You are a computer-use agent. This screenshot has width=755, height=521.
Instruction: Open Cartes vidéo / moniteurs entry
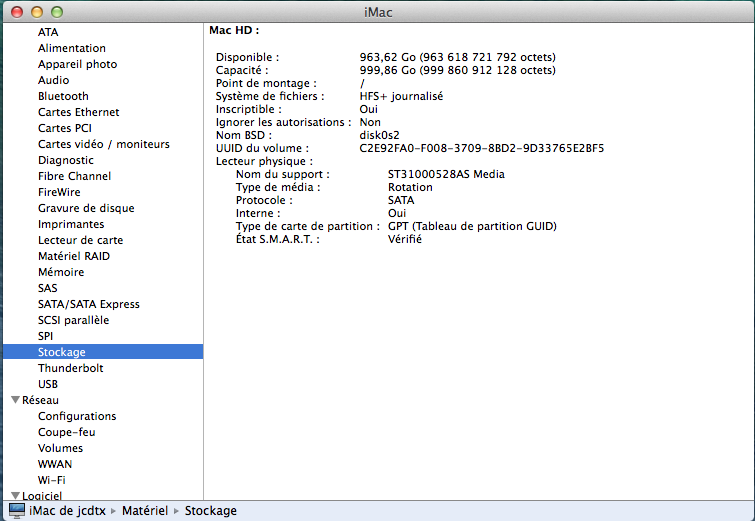coord(103,144)
